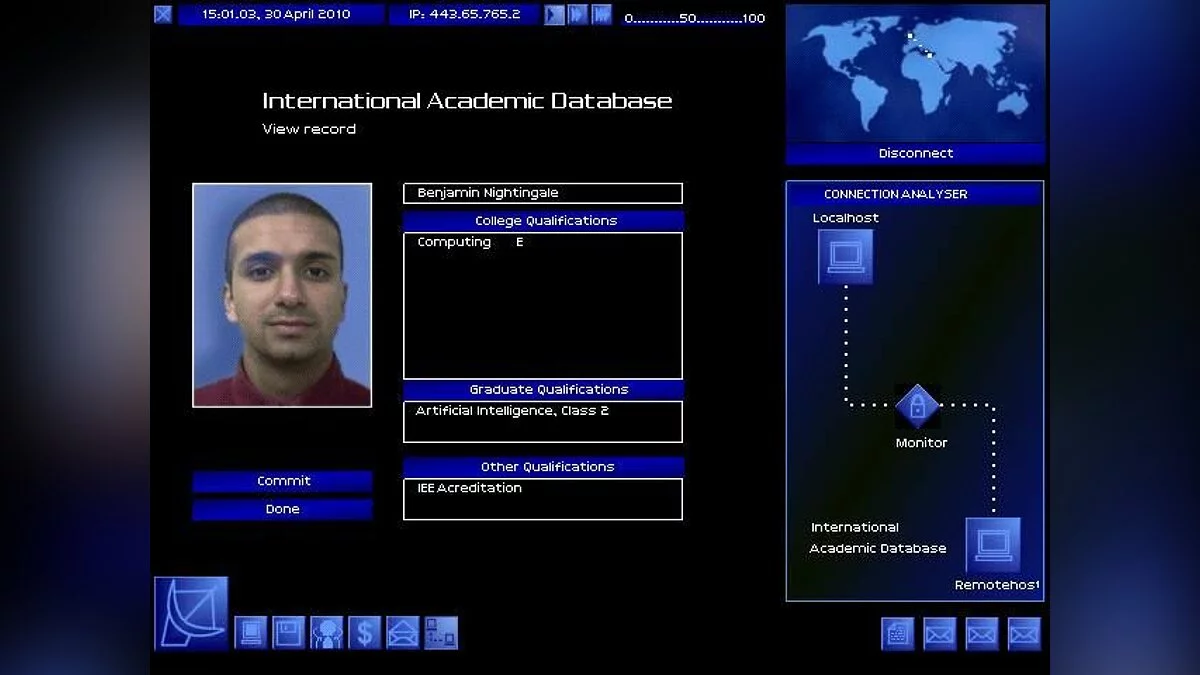Open the satellite dish software menu
This screenshot has width=1200, height=675.
pyautogui.click(x=191, y=614)
